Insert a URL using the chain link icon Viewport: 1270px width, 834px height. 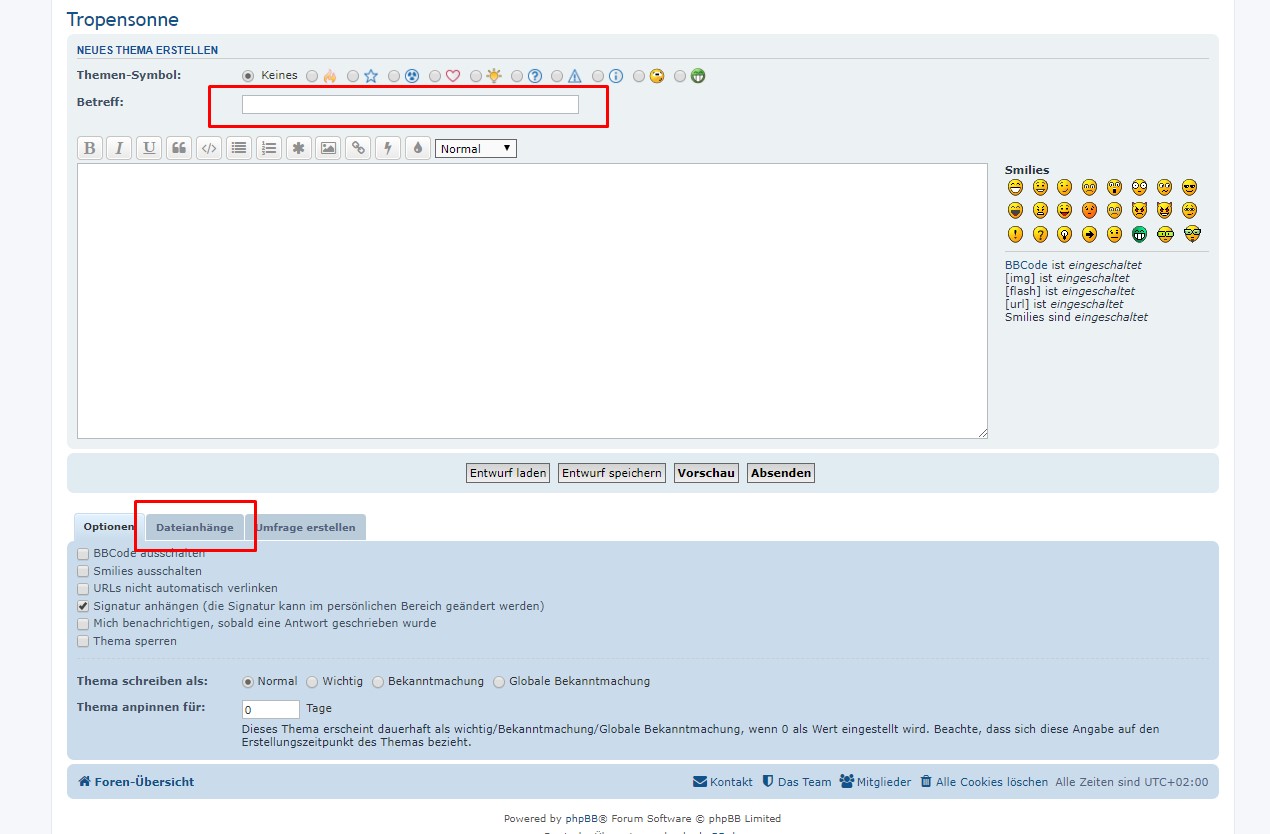point(358,148)
